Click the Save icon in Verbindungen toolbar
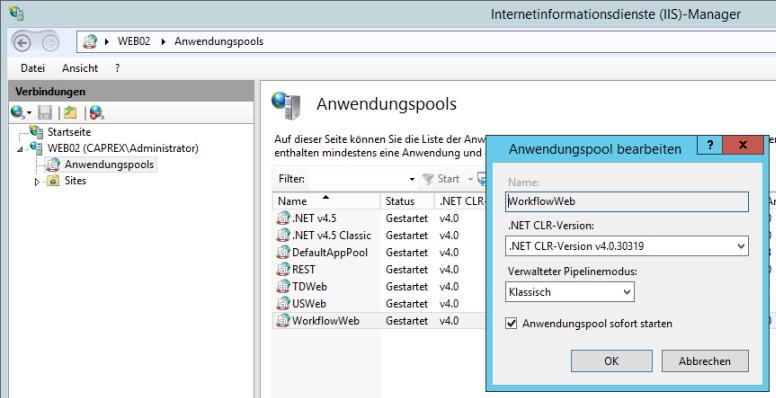The width and height of the screenshot is (776, 398). [x=45, y=113]
